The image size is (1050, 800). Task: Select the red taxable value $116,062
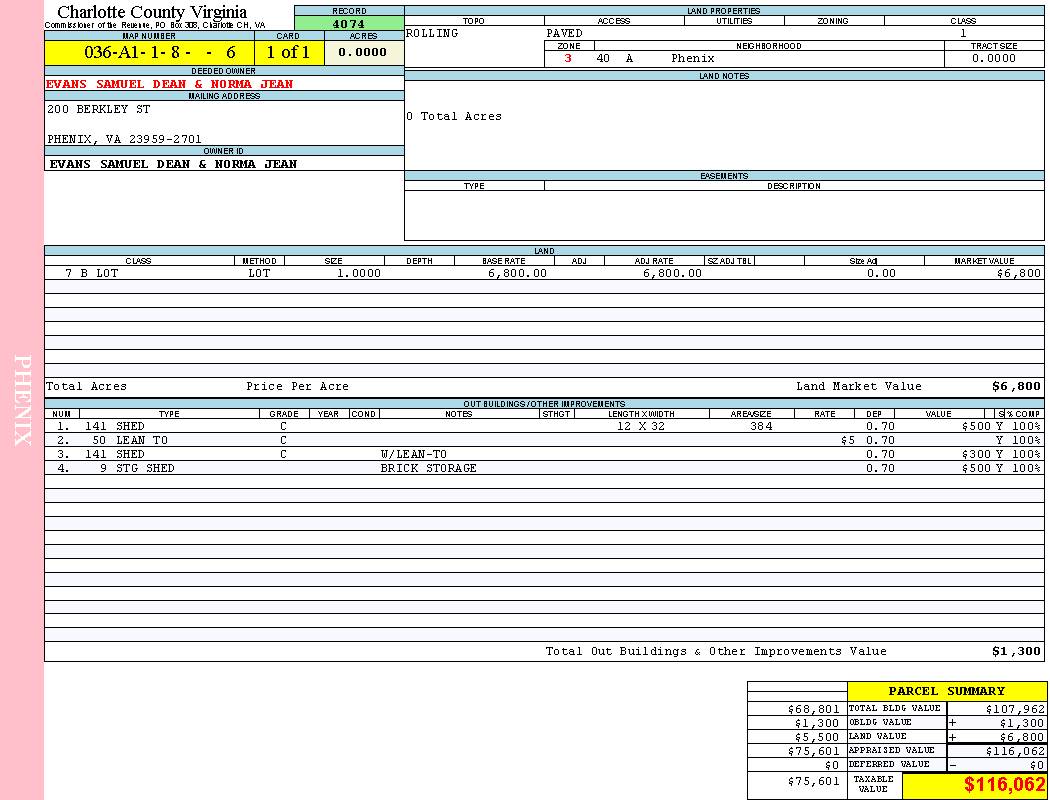[x=1004, y=785]
